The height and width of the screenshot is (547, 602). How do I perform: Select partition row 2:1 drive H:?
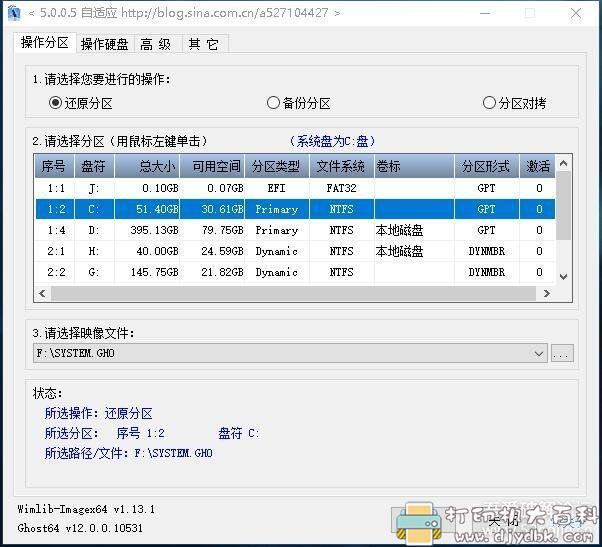coord(295,251)
